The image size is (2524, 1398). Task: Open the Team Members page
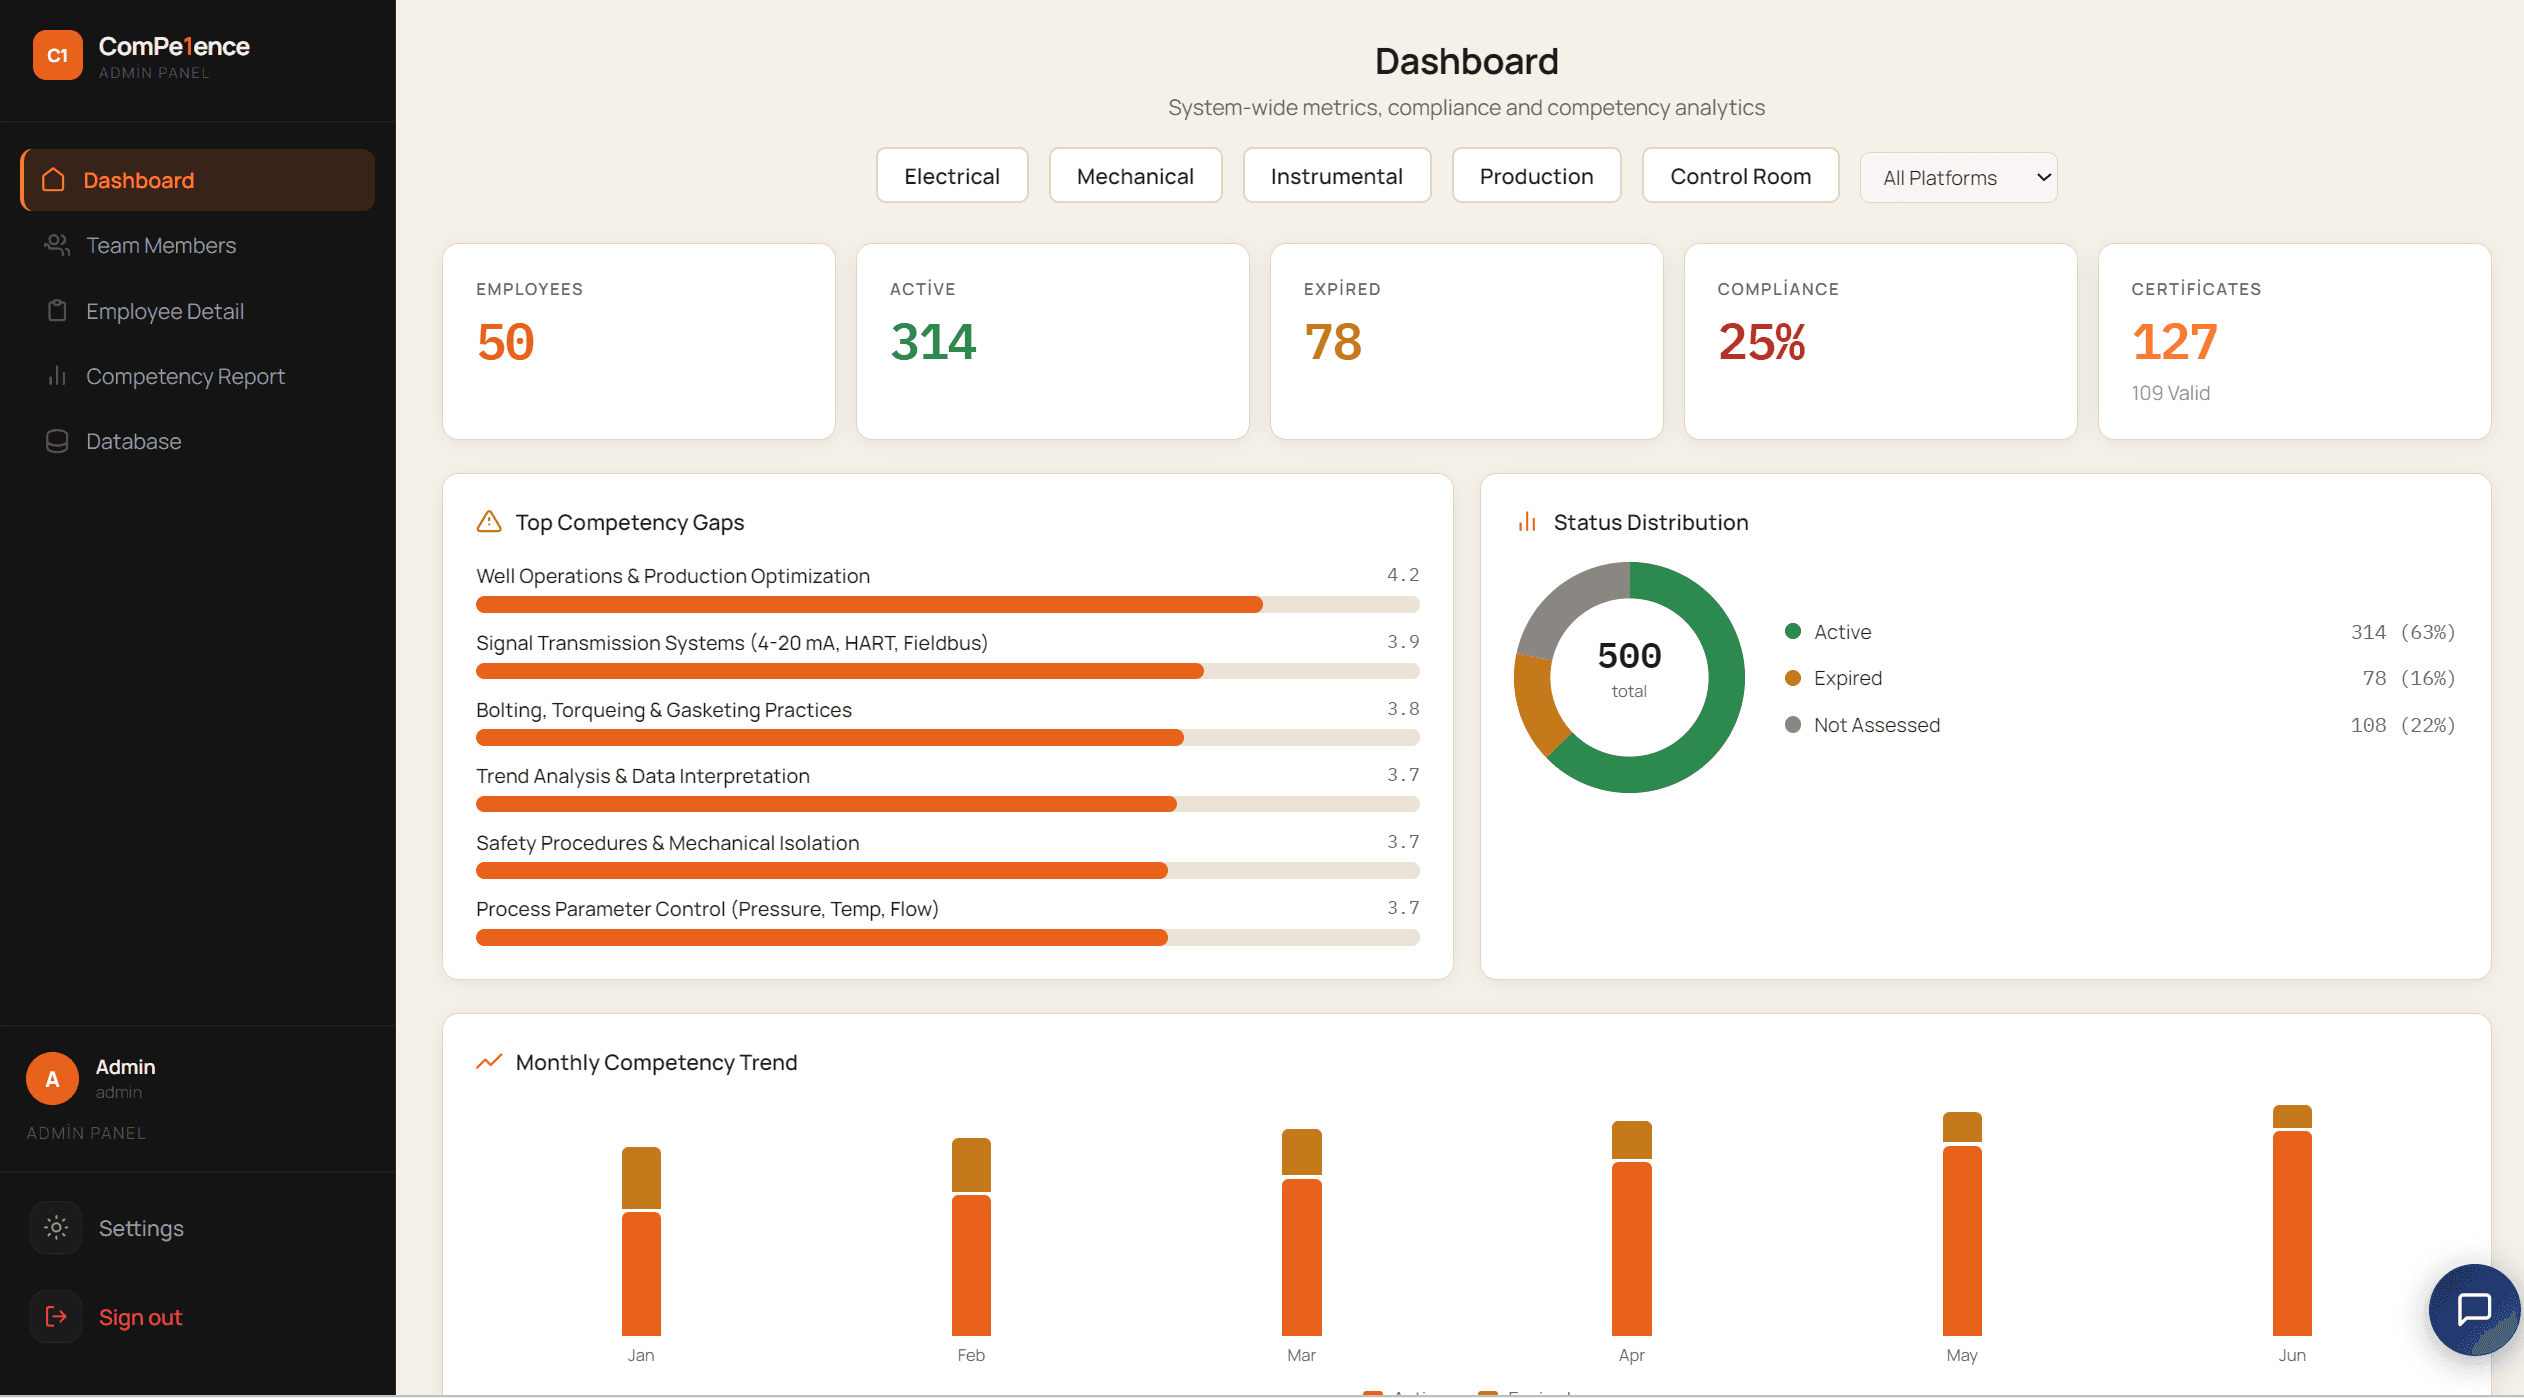click(161, 245)
